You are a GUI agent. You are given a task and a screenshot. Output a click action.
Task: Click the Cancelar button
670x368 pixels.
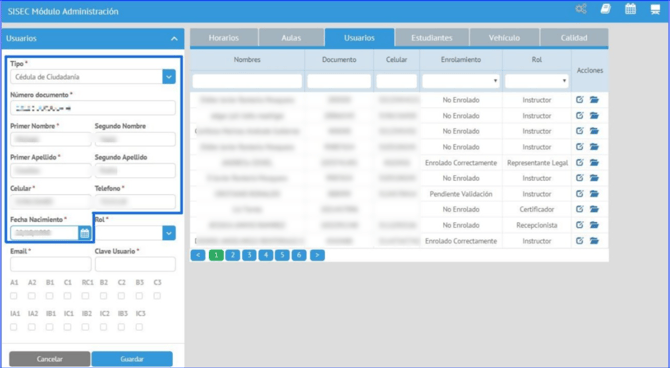coord(50,359)
